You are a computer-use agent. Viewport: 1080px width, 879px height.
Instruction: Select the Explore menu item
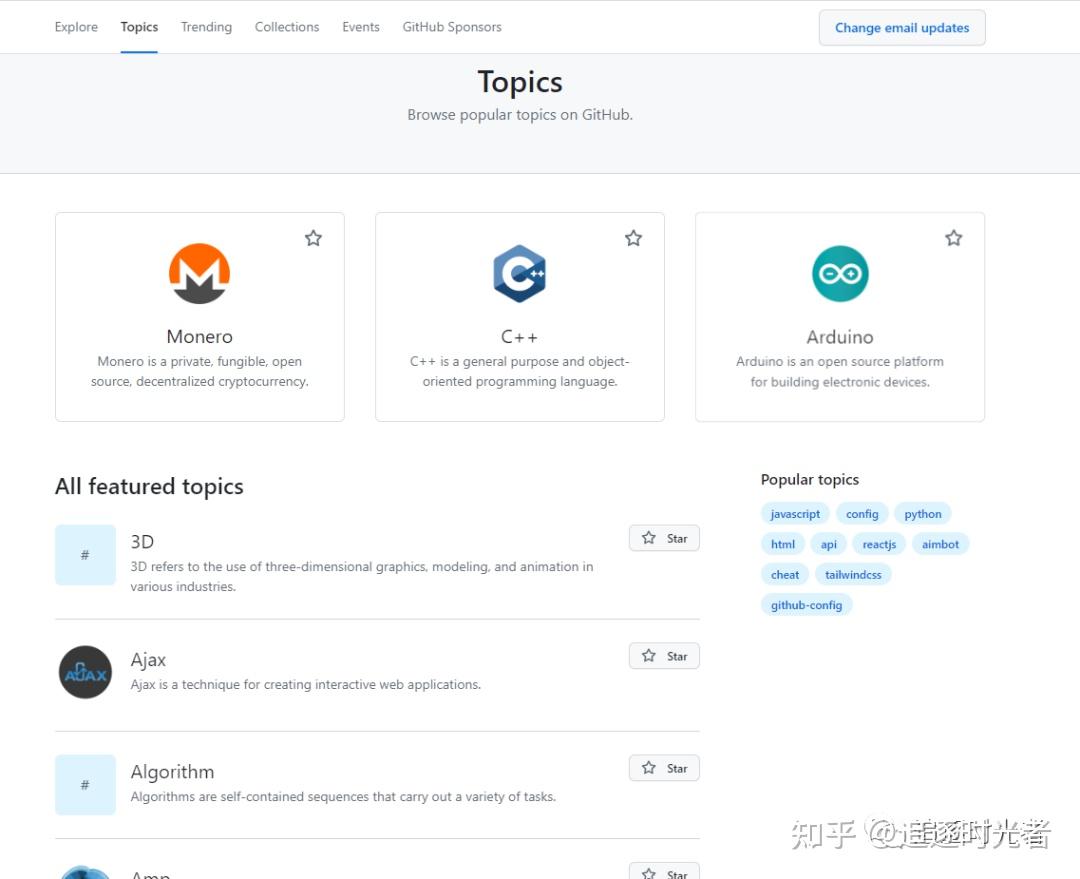pyautogui.click(x=76, y=27)
